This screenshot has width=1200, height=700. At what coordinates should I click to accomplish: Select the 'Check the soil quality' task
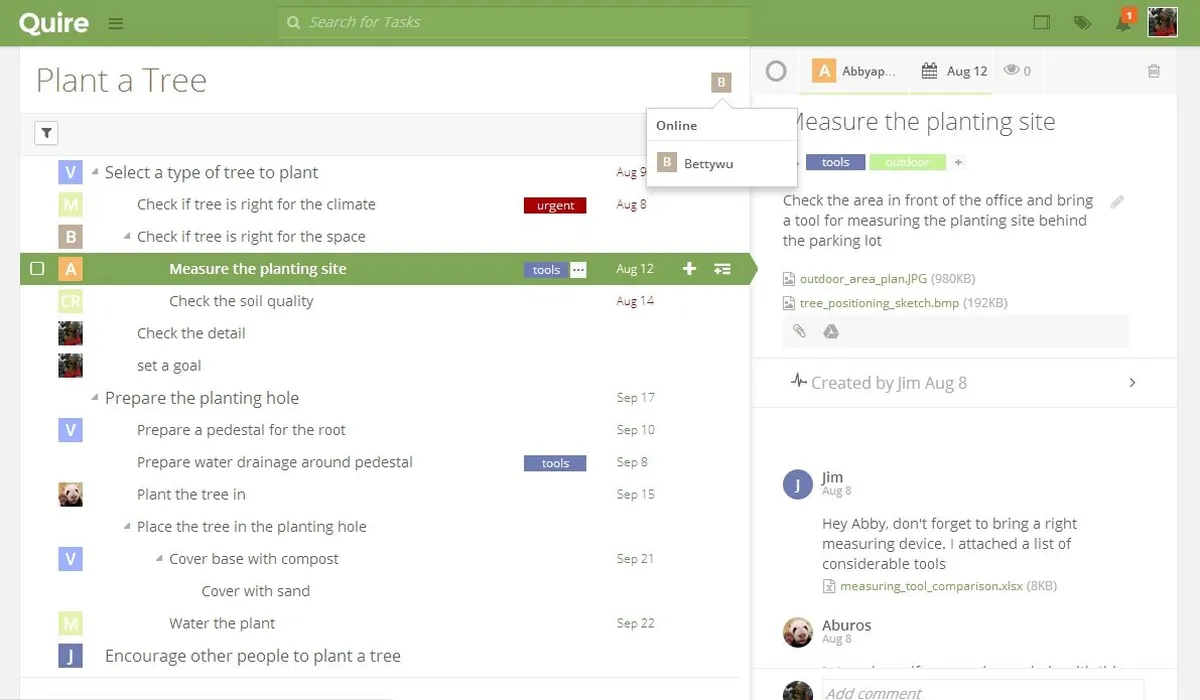point(241,301)
